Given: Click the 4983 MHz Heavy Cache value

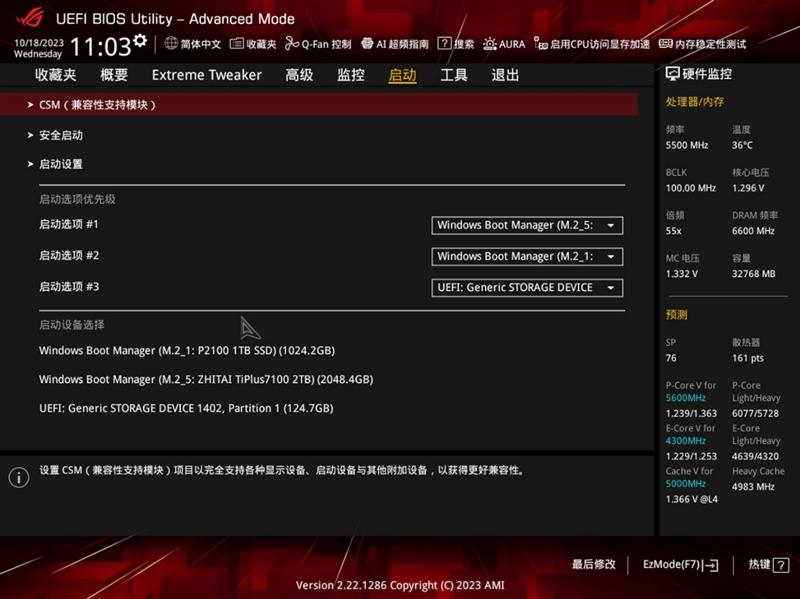Looking at the screenshot, I should tap(753, 487).
